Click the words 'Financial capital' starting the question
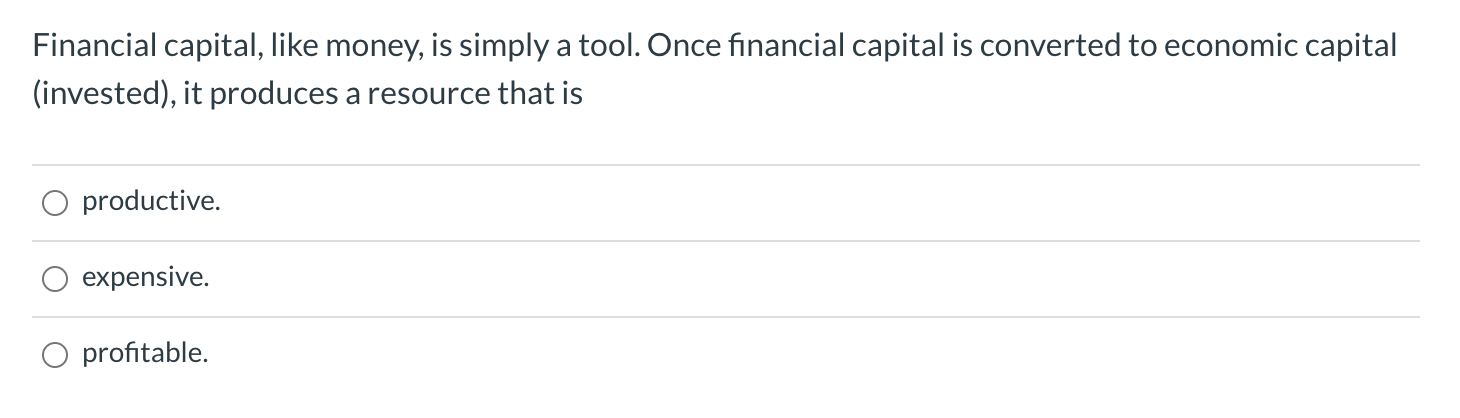 [x=135, y=46]
